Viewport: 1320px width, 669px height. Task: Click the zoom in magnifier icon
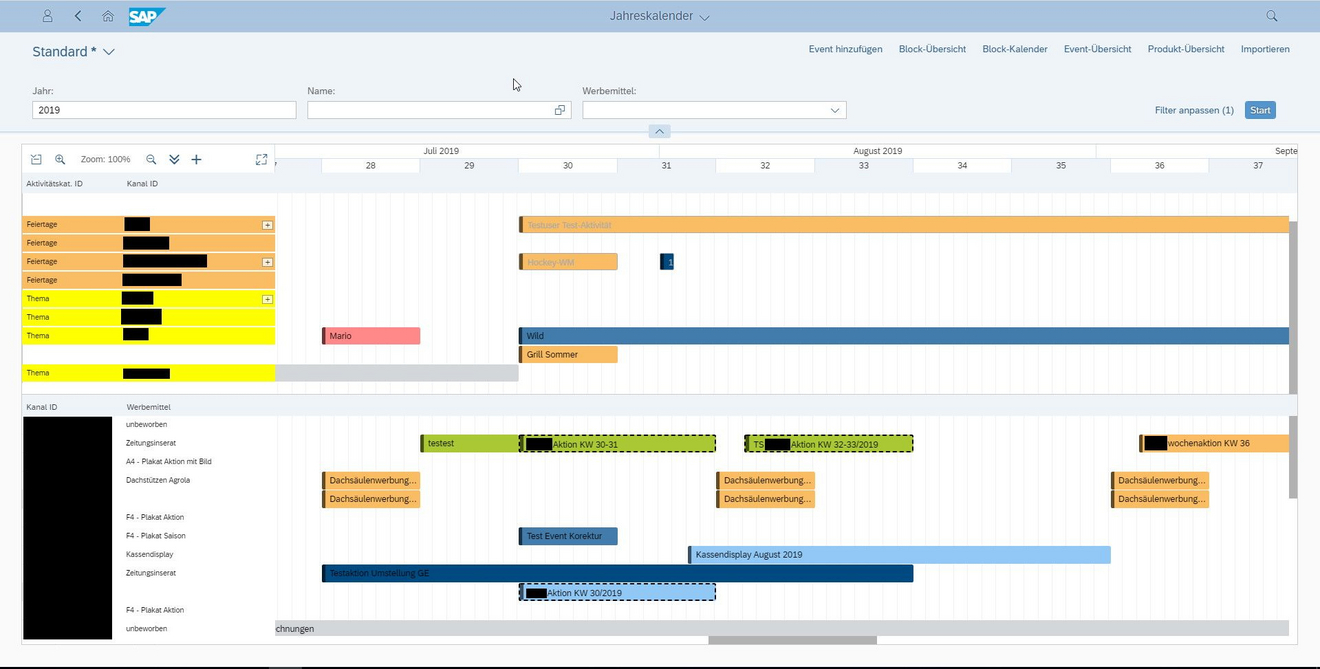tap(60, 159)
